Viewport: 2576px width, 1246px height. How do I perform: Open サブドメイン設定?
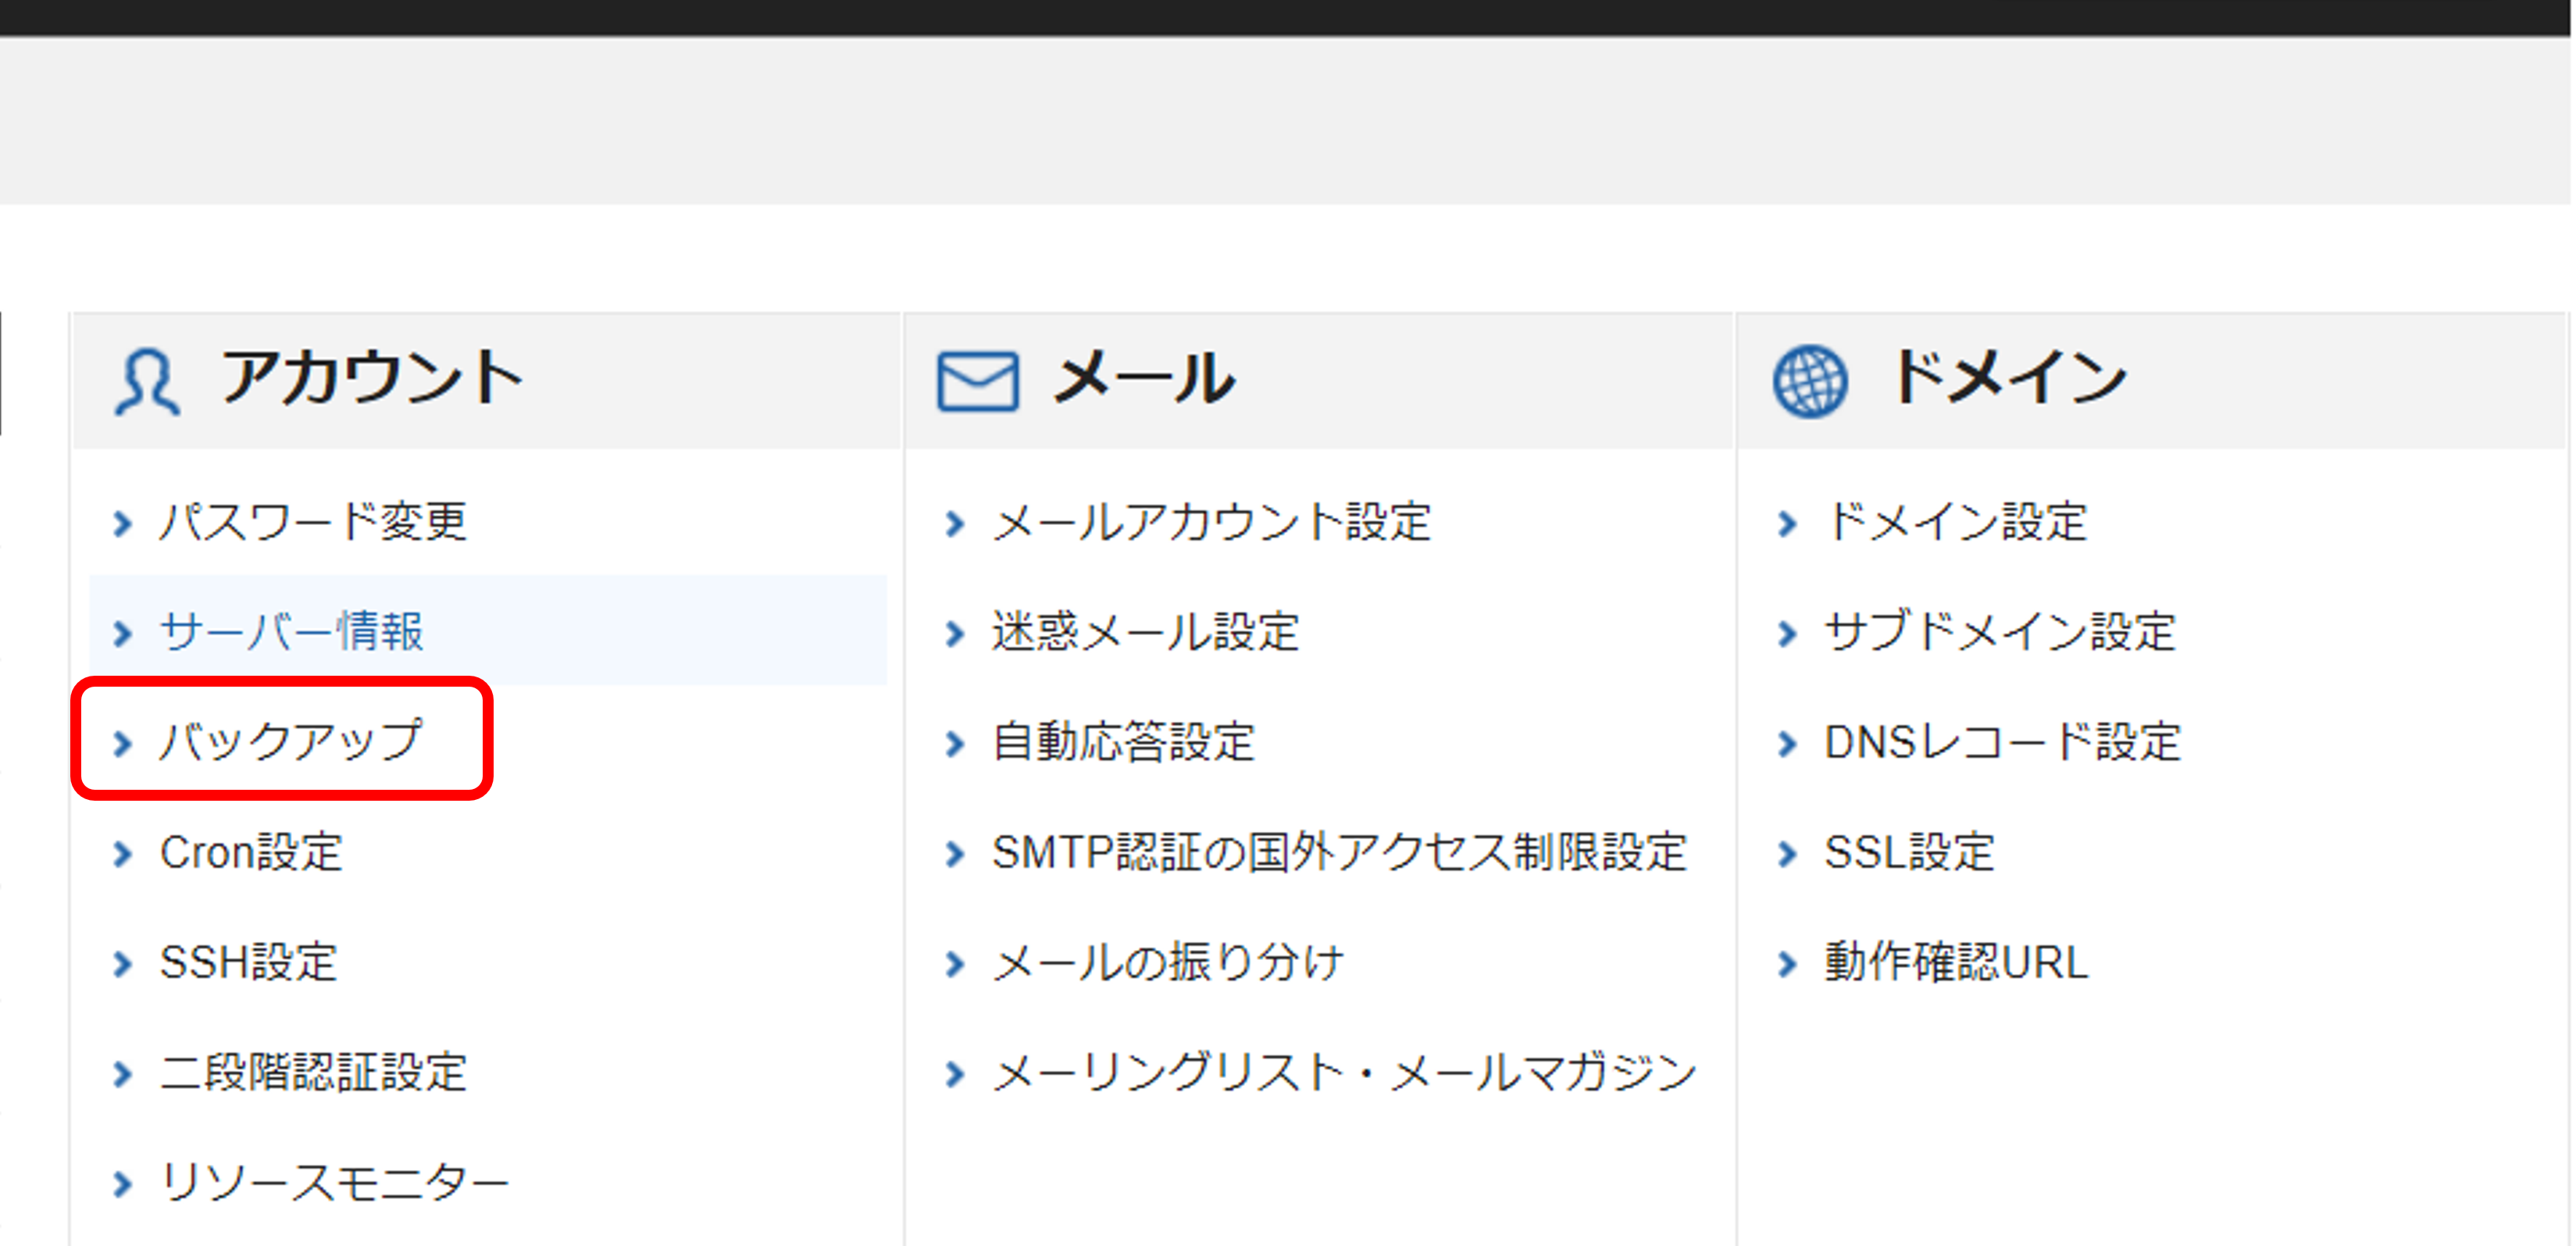[x=2000, y=632]
